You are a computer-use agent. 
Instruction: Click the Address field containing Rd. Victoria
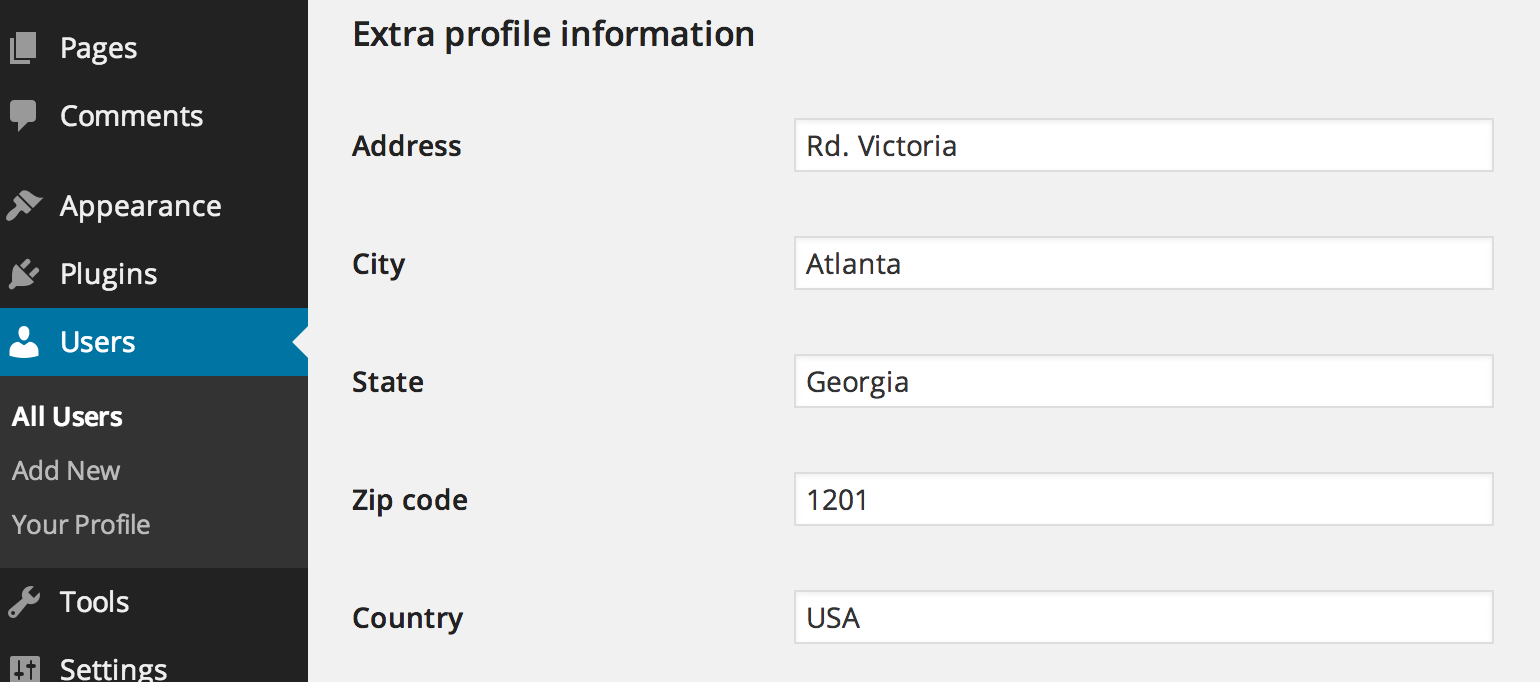click(x=1143, y=146)
